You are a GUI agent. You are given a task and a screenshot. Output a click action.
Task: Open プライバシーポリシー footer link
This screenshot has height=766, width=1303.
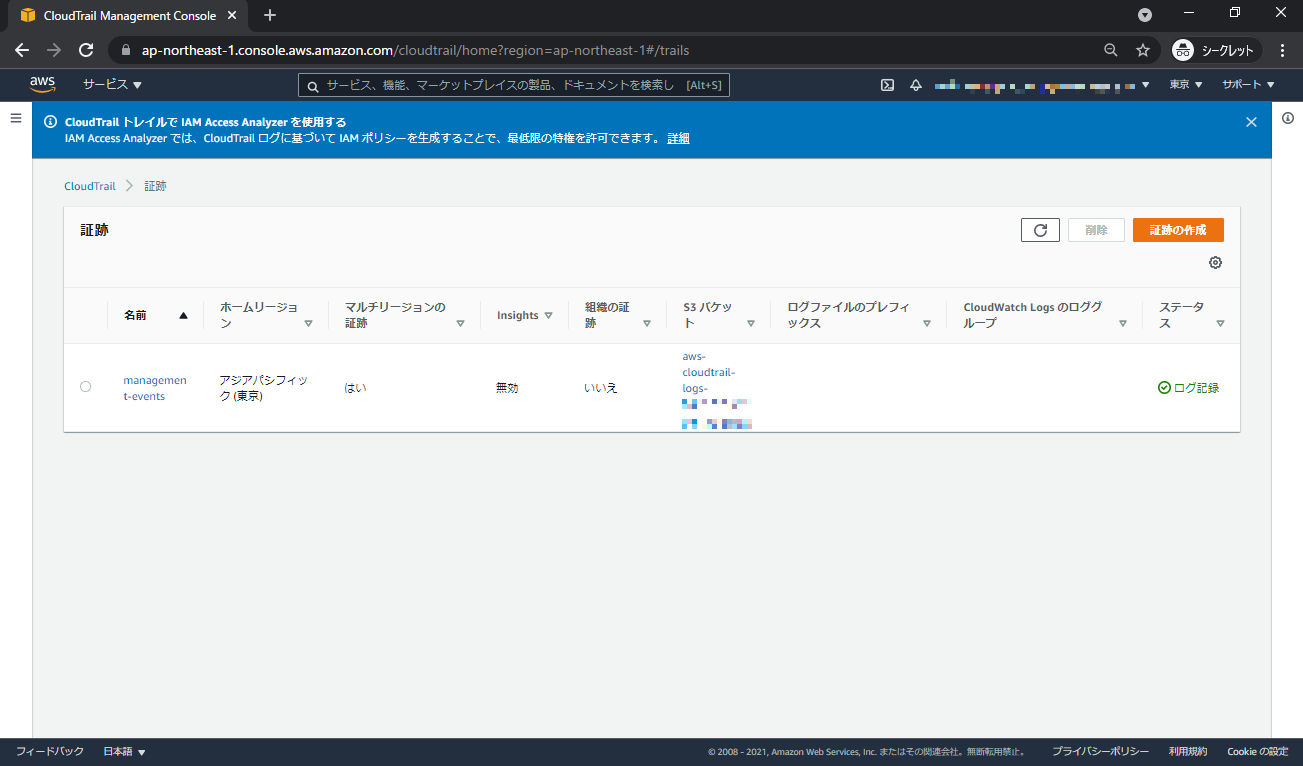(x=1100, y=752)
